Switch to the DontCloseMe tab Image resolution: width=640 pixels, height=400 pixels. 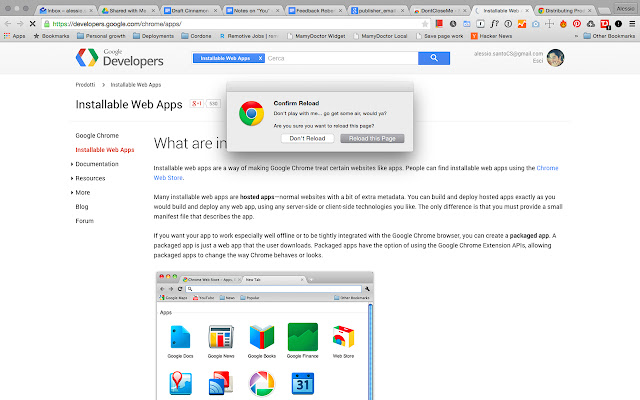pos(439,10)
